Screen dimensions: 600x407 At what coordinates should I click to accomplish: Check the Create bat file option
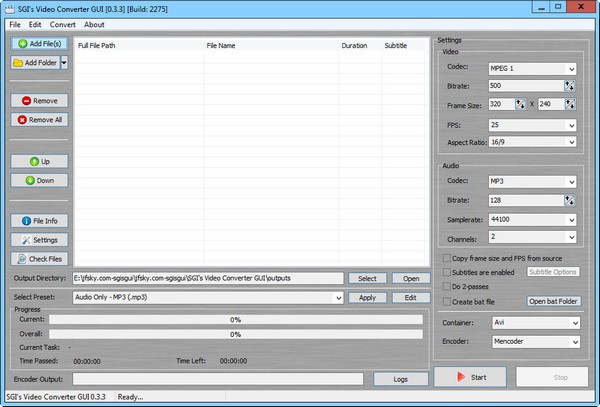click(447, 302)
